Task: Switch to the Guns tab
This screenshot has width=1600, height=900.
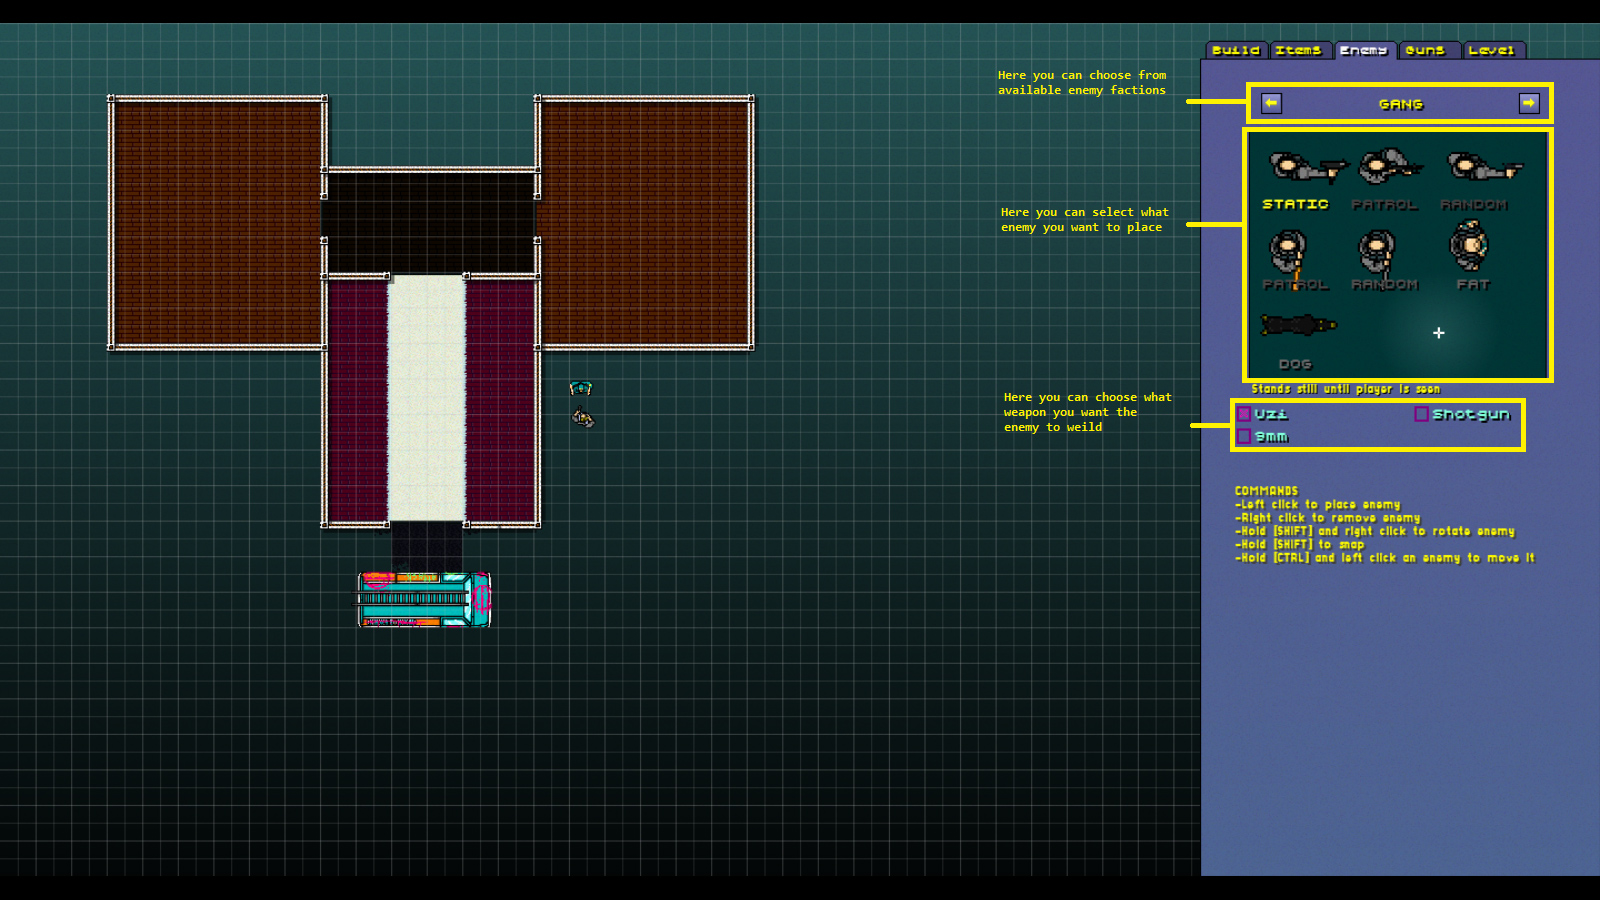Action: pos(1425,50)
